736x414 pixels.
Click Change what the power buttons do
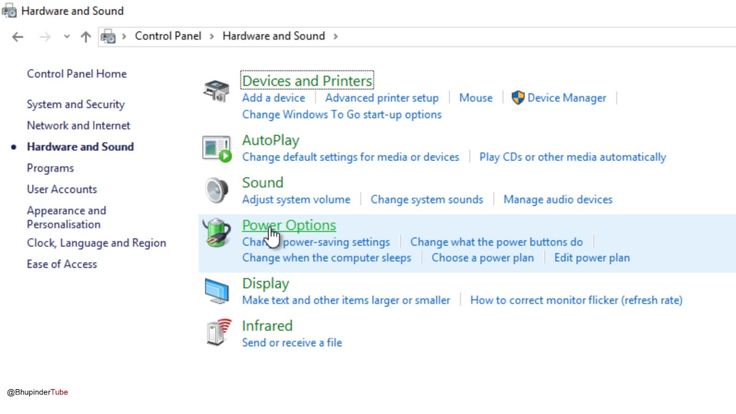pos(497,242)
